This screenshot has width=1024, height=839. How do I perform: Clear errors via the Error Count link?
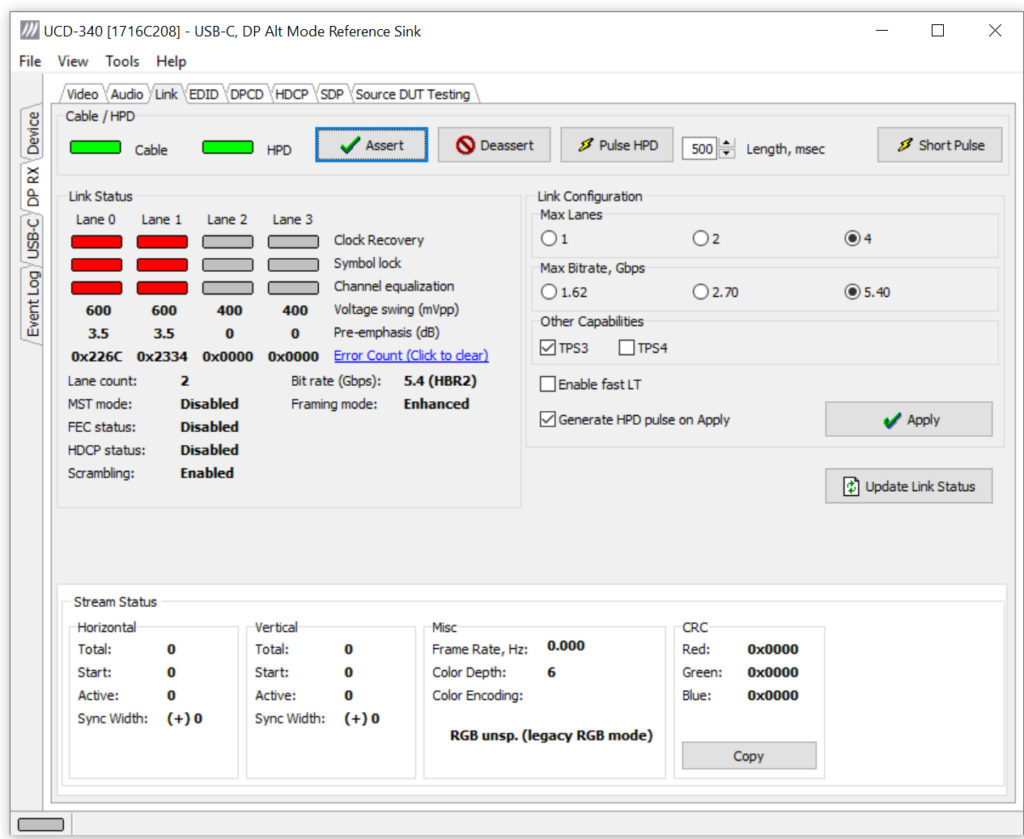click(410, 355)
